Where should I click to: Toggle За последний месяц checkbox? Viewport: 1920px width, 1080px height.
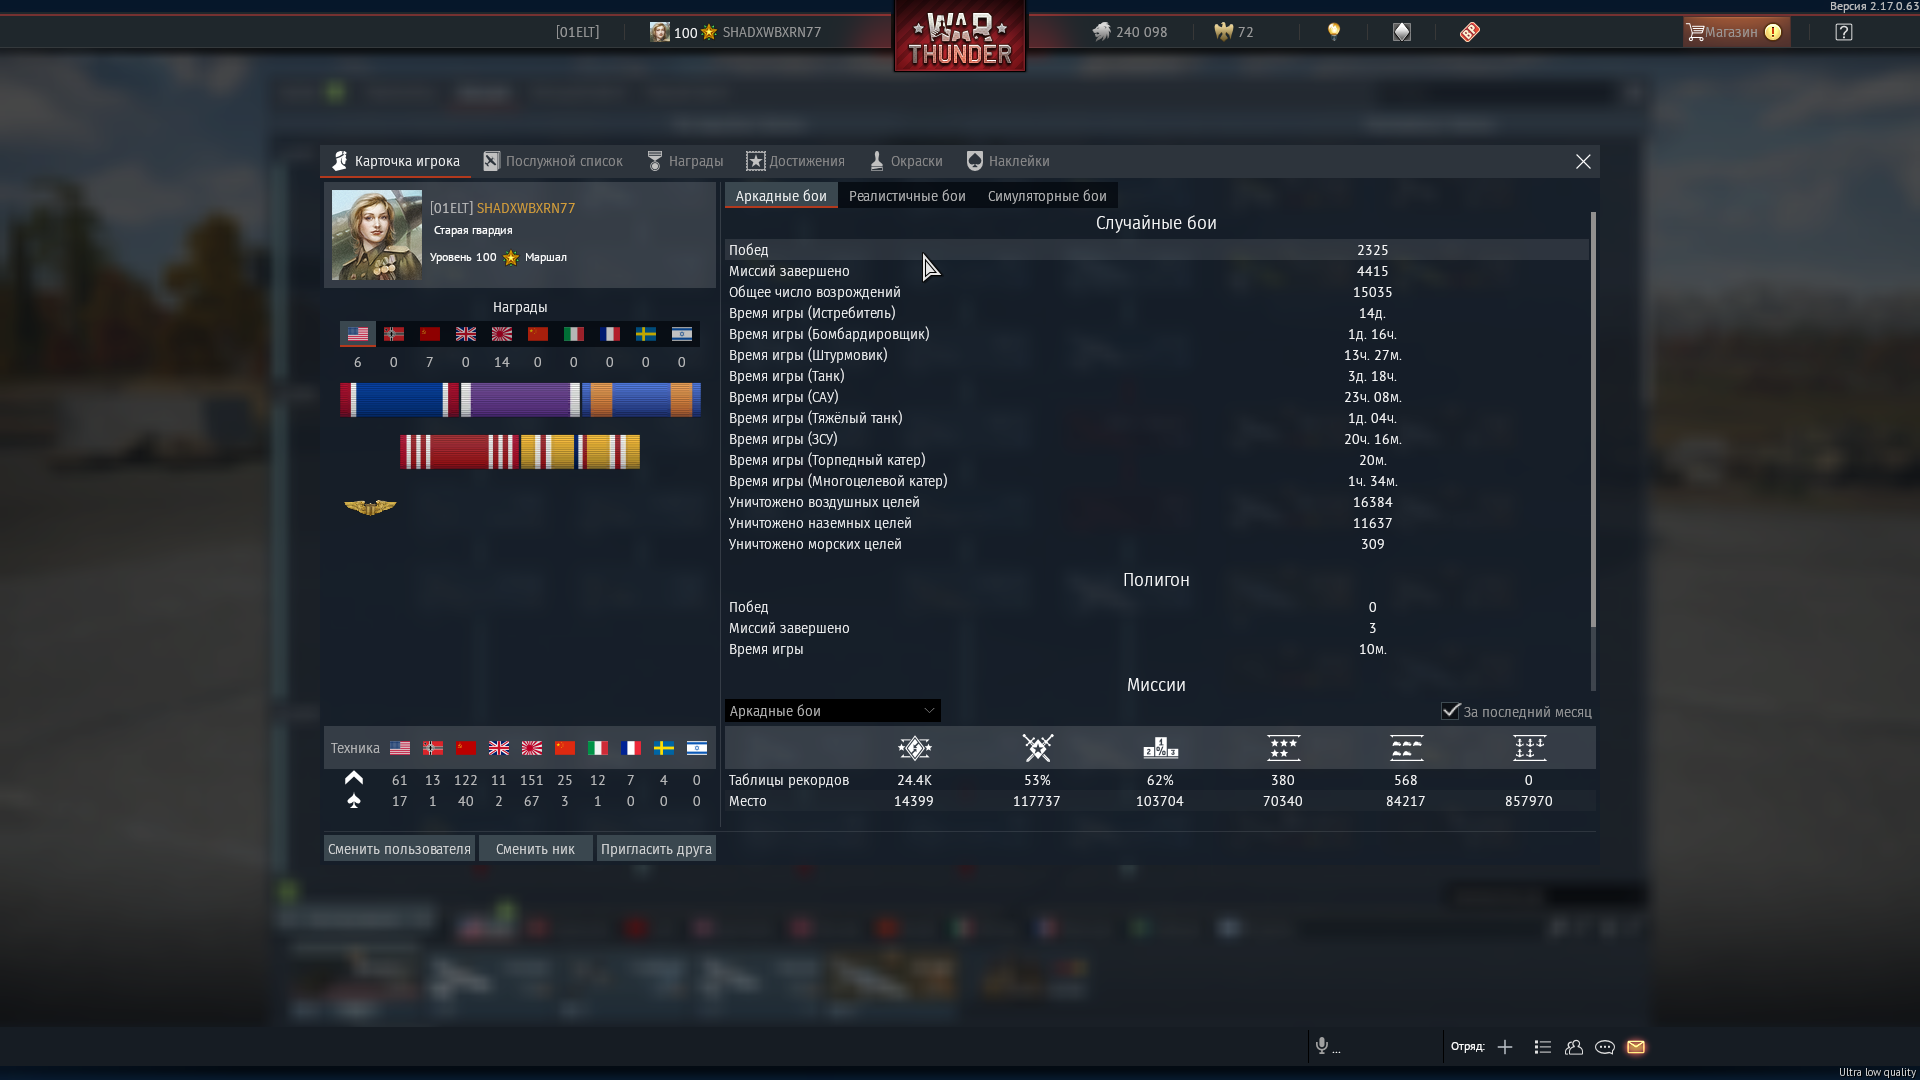(1450, 711)
